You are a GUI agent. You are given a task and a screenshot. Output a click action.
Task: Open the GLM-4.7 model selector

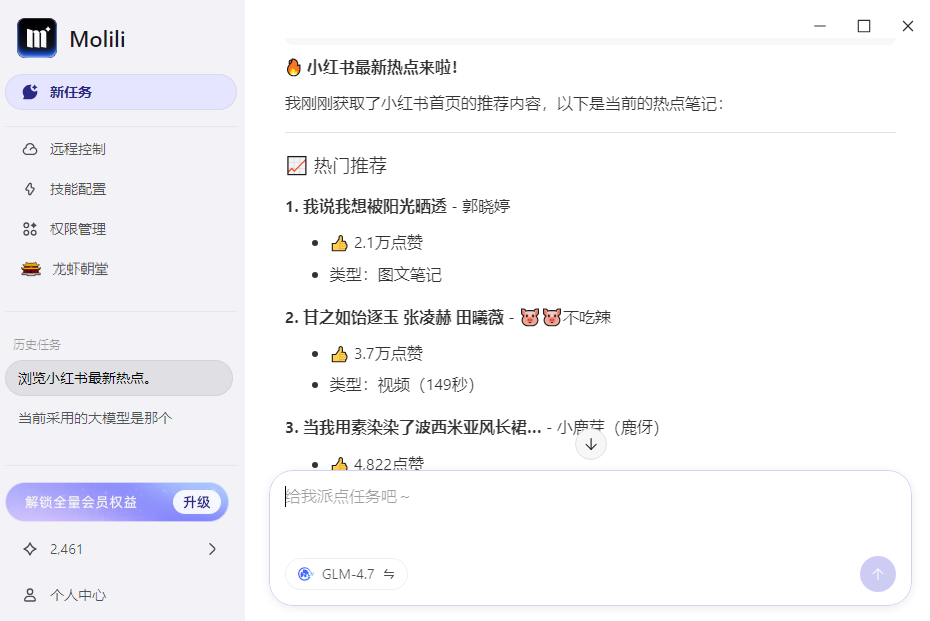pyautogui.click(x=346, y=574)
